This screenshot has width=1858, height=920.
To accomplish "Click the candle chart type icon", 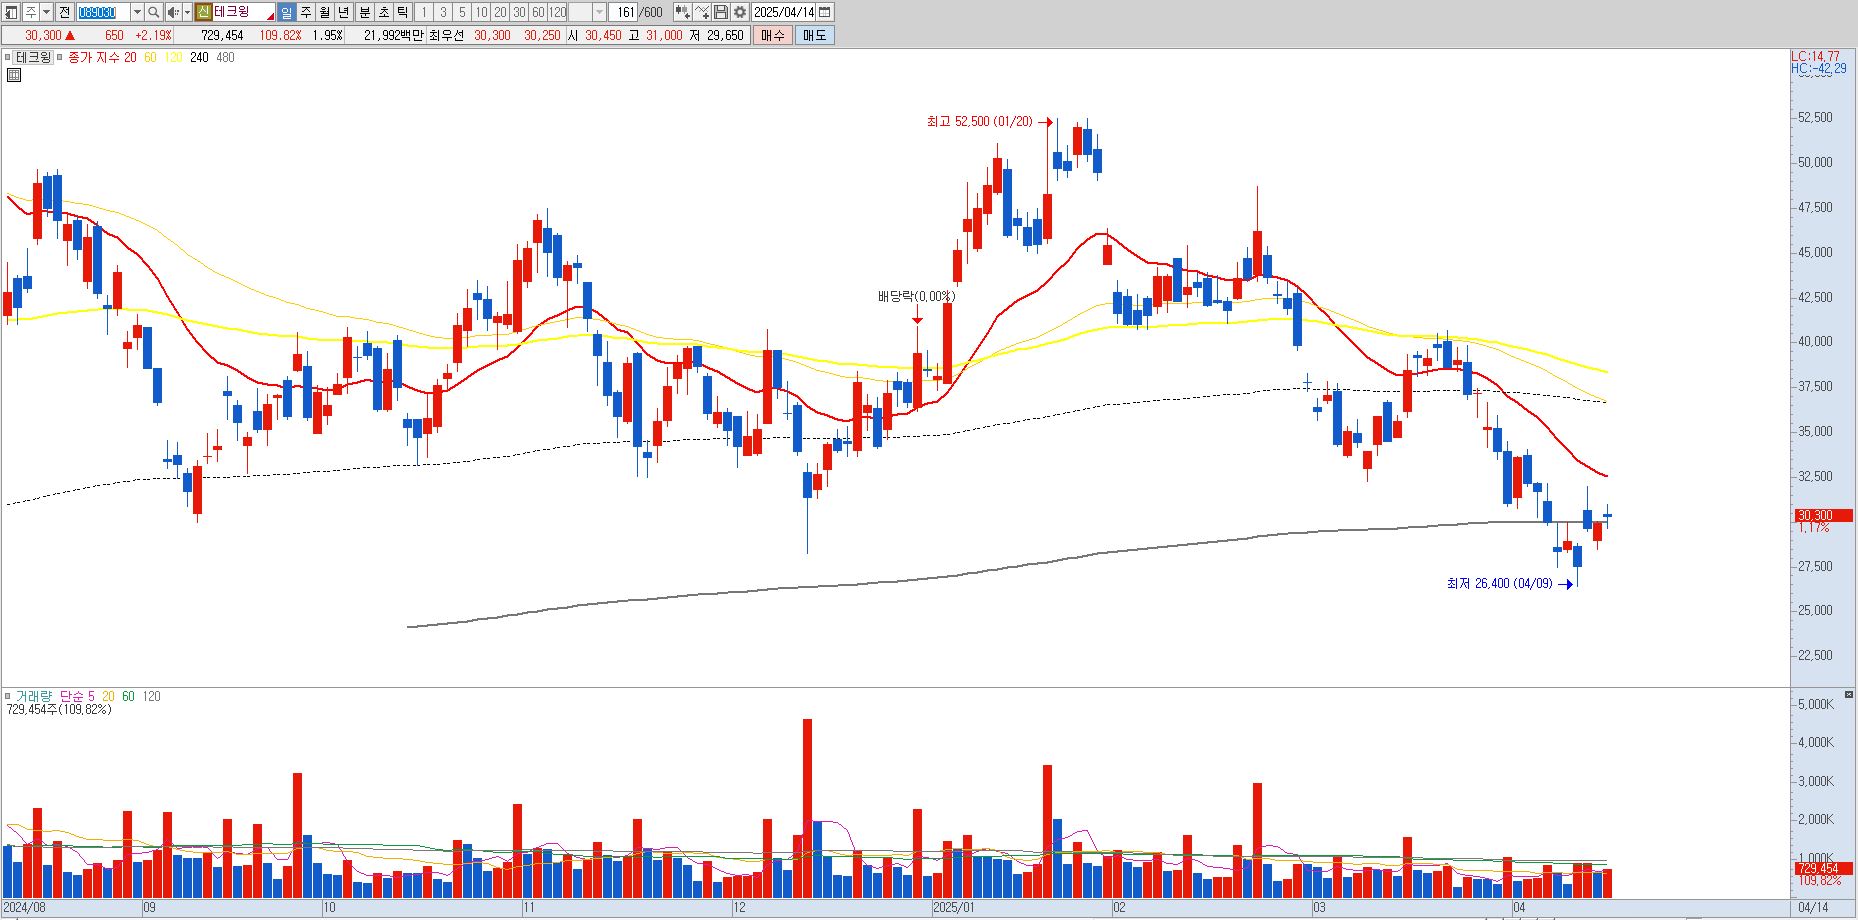I will coord(682,12).
